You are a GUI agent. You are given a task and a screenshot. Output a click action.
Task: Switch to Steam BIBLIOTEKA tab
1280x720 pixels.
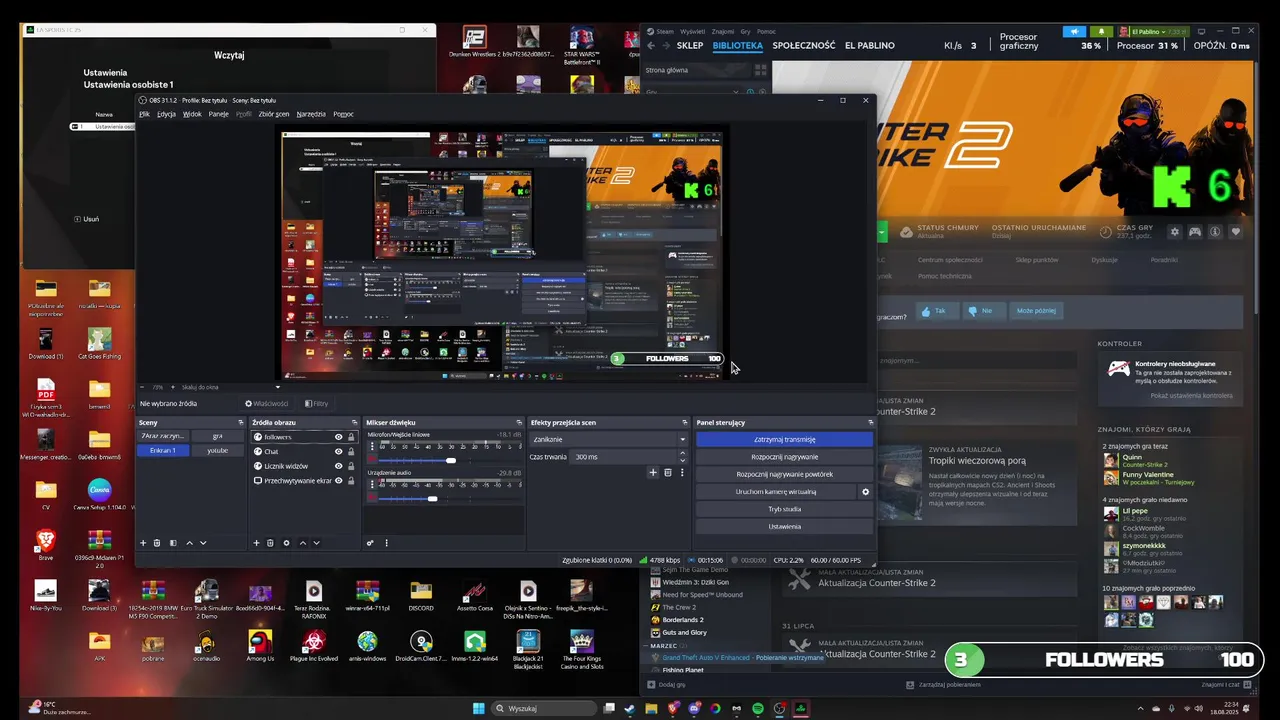tap(738, 46)
